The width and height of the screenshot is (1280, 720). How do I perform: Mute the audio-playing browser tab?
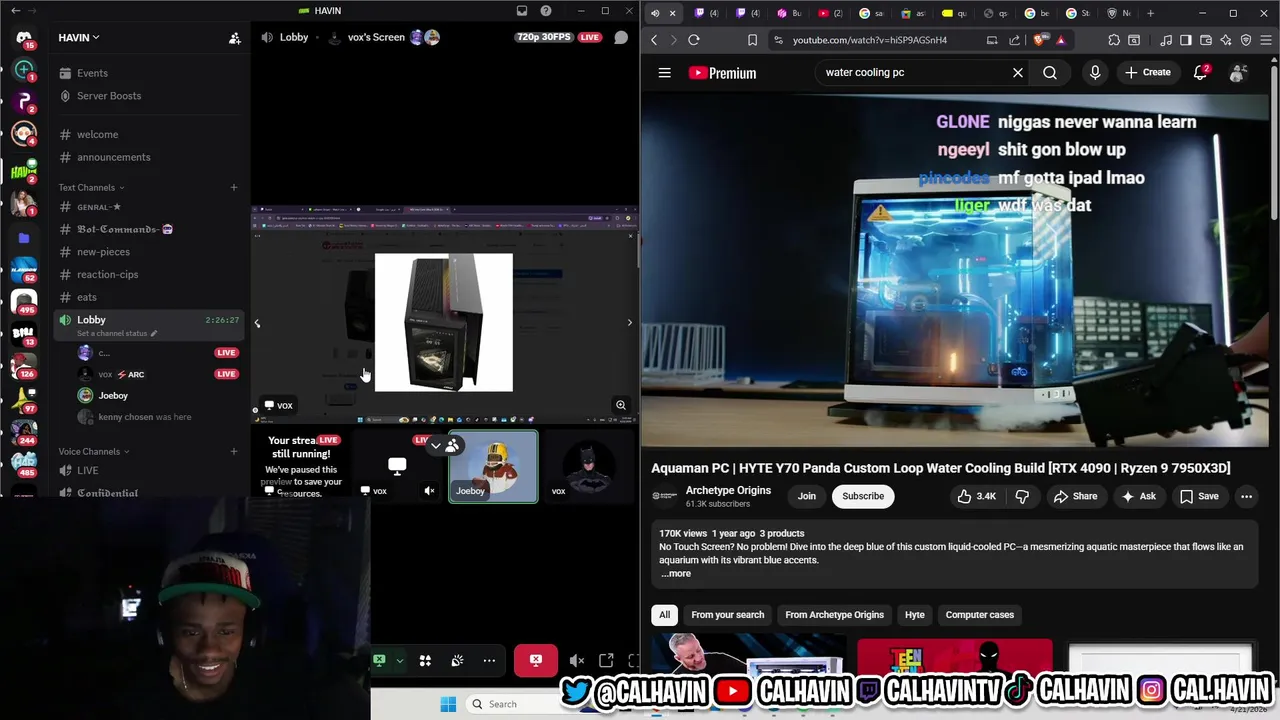[655, 13]
